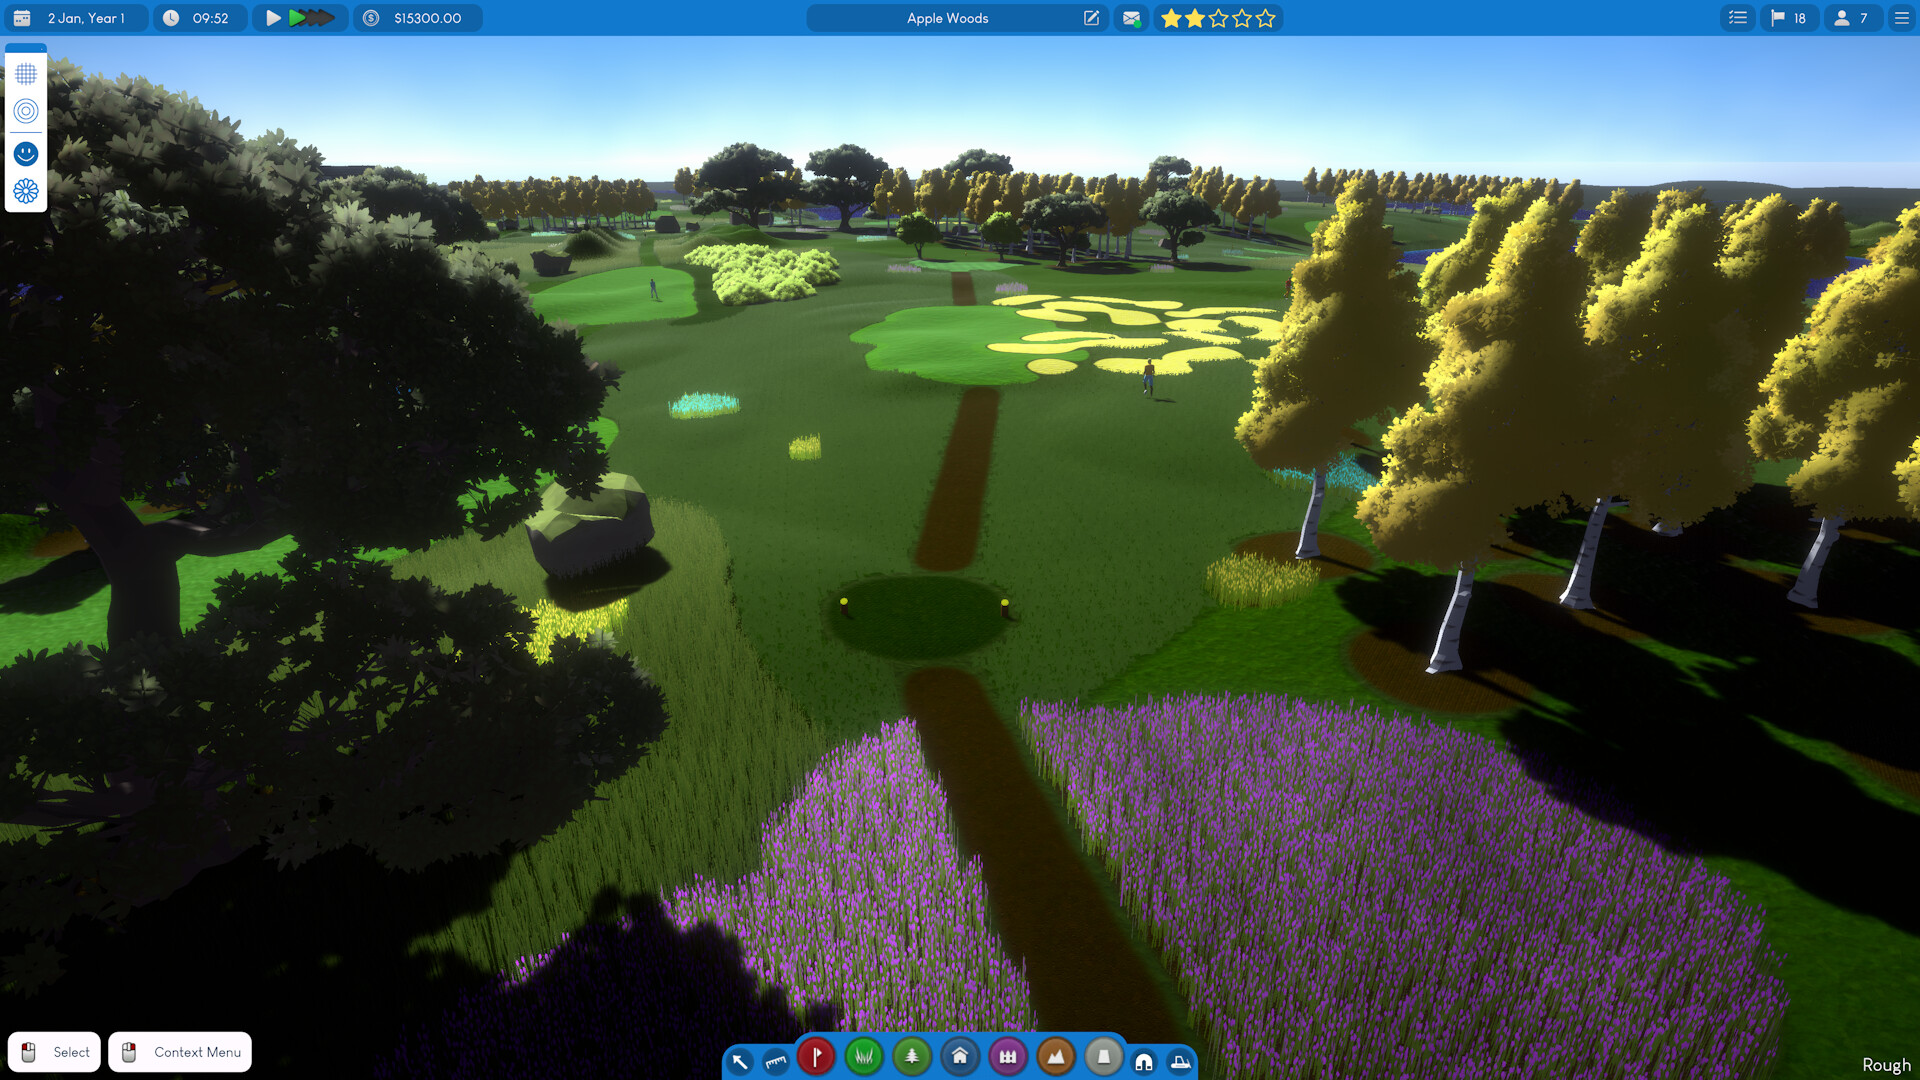Select the flag placement tool
This screenshot has width=1920, height=1080.
tap(816, 1057)
